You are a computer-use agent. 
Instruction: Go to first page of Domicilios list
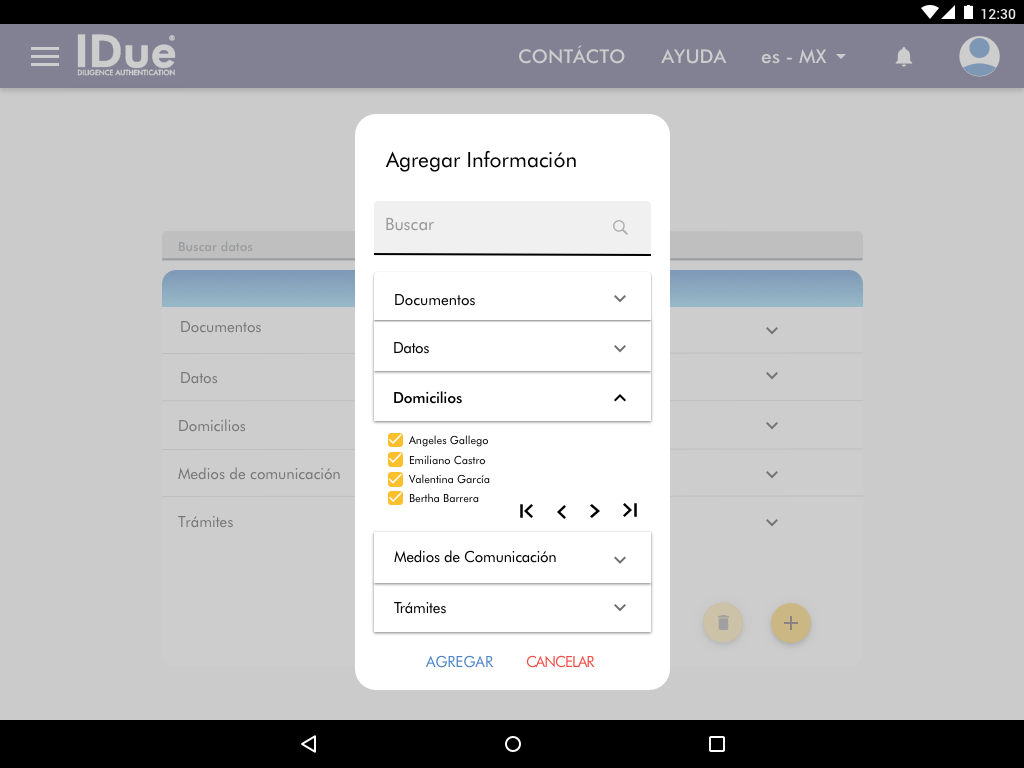tap(527, 511)
